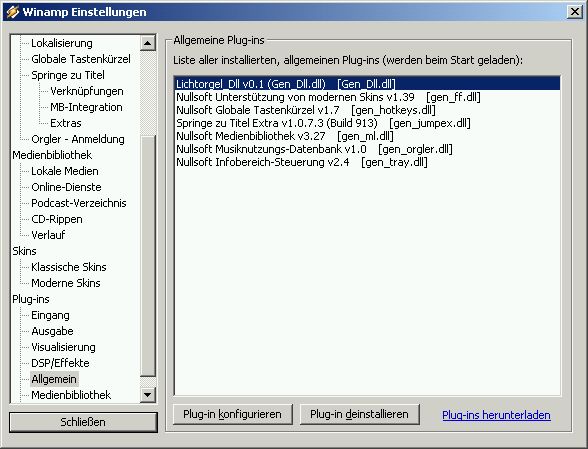This screenshot has width=588, height=449.
Task: Select Nullsoft Infobereich-Steuerung v2.4 plug-in
Action: 367,162
